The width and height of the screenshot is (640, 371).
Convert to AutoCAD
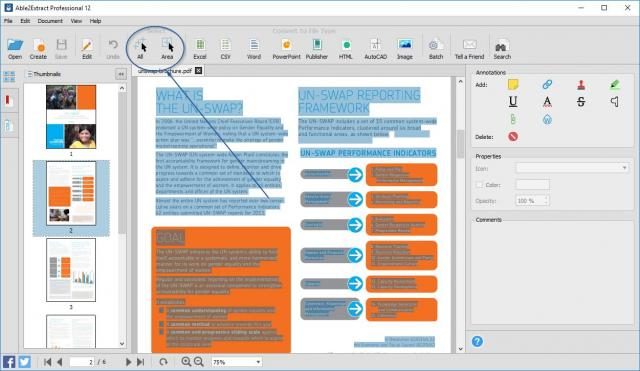[x=376, y=49]
